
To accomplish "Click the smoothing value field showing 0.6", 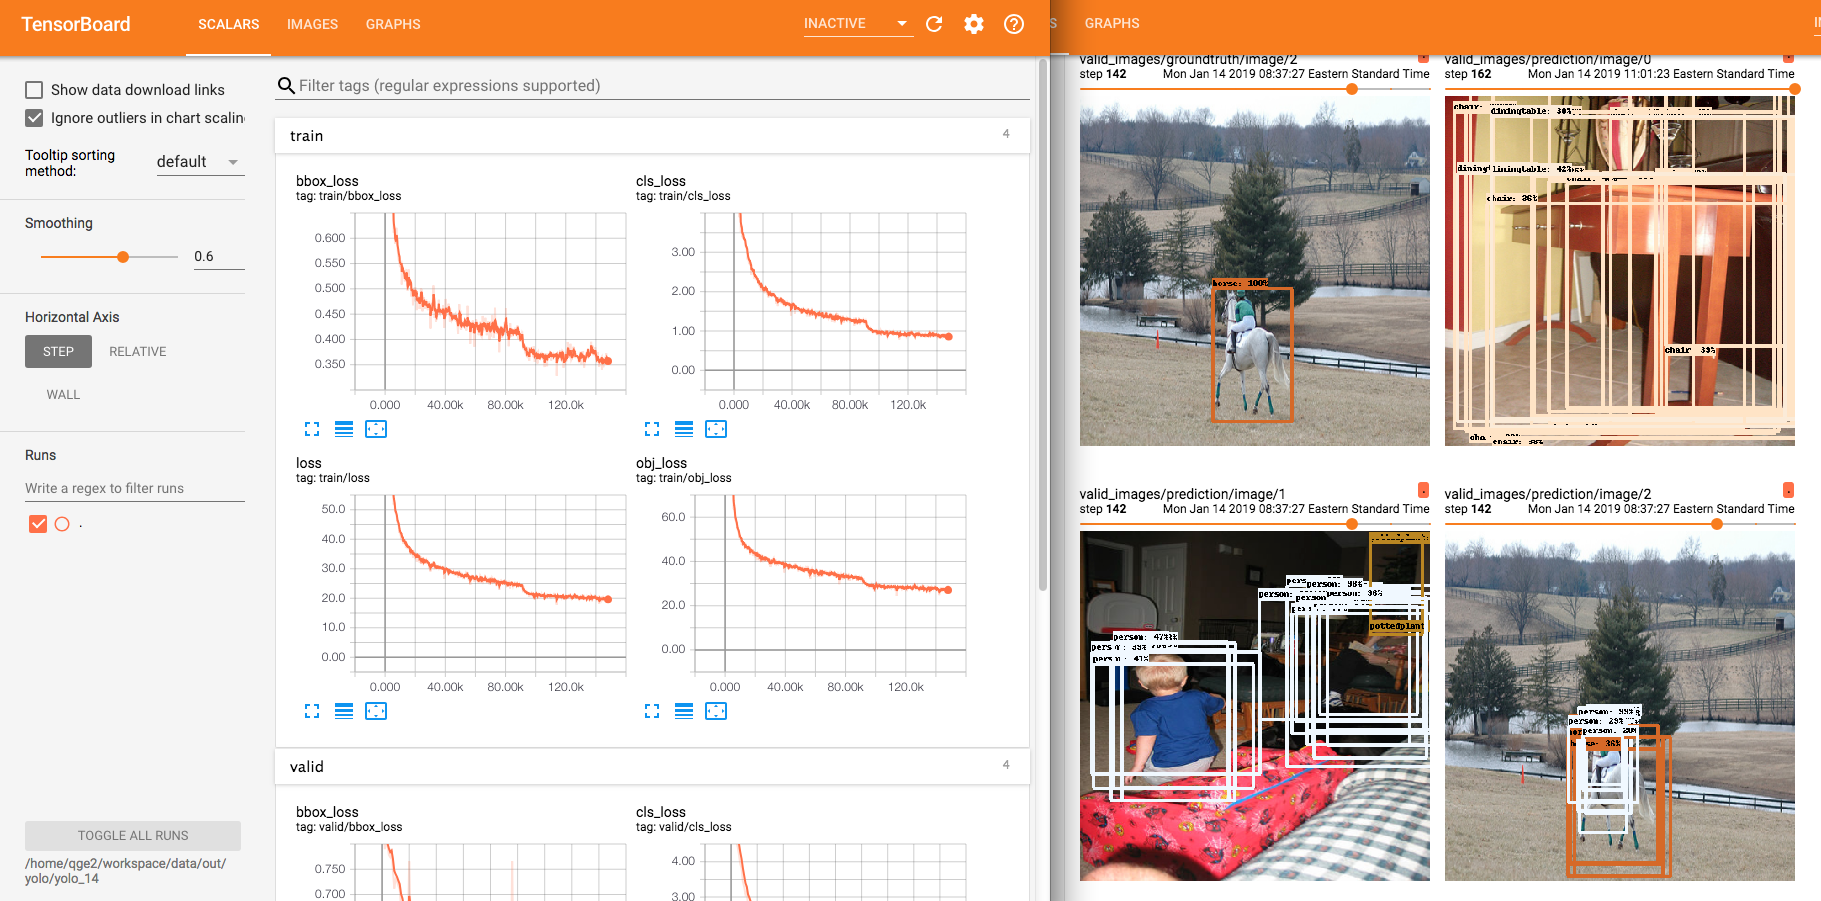I will (218, 257).
